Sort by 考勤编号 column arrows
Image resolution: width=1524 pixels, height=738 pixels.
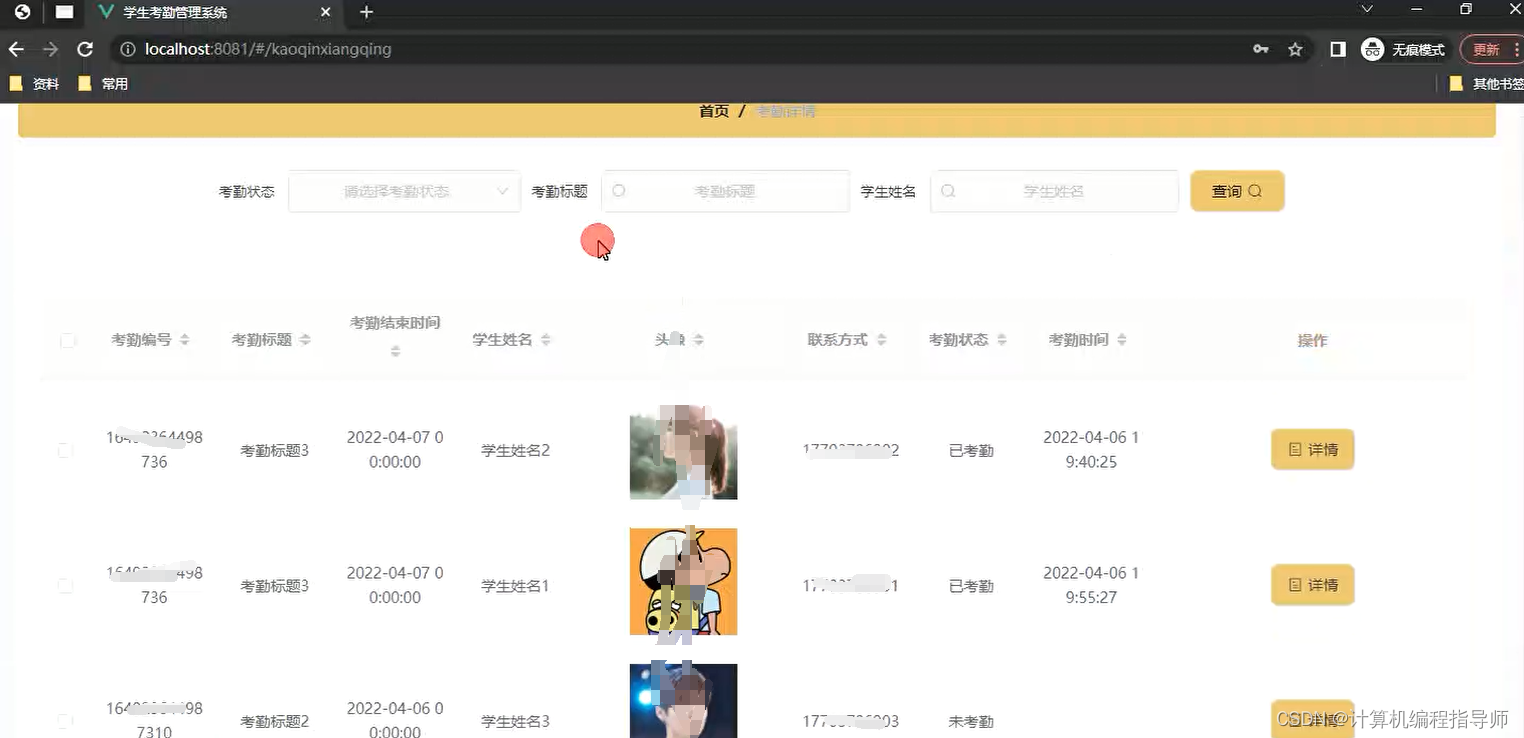[185, 340]
